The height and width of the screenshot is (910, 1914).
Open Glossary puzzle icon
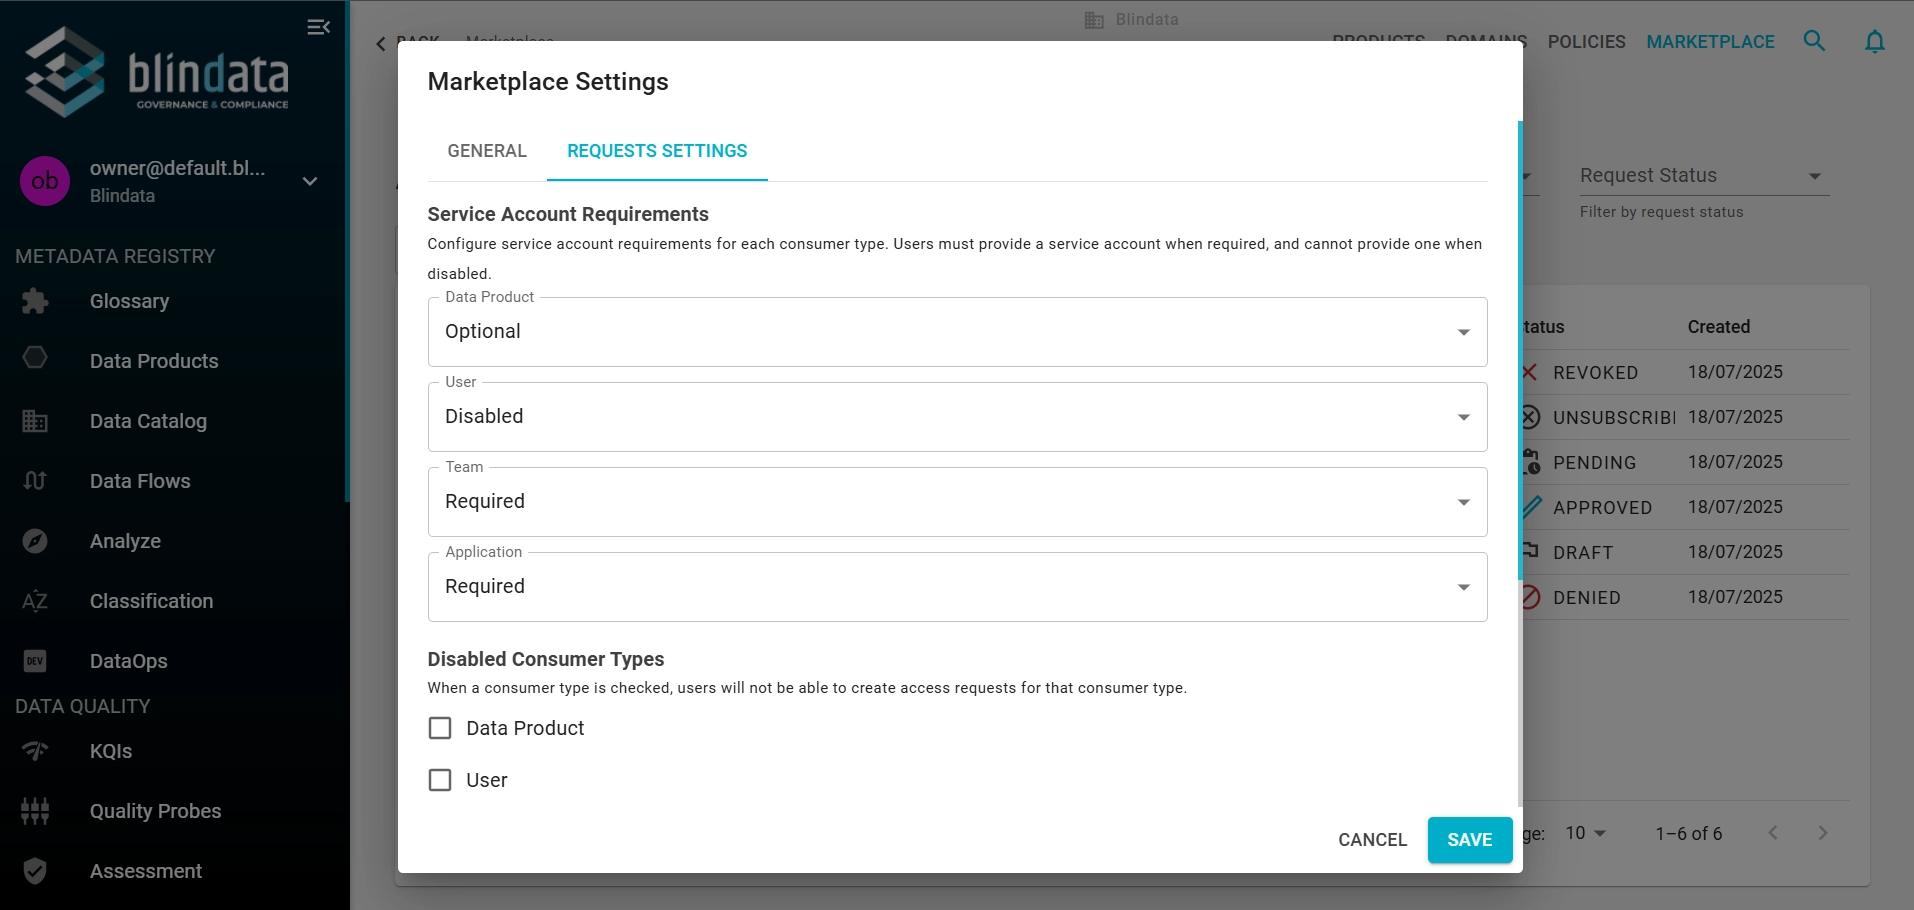coord(35,301)
